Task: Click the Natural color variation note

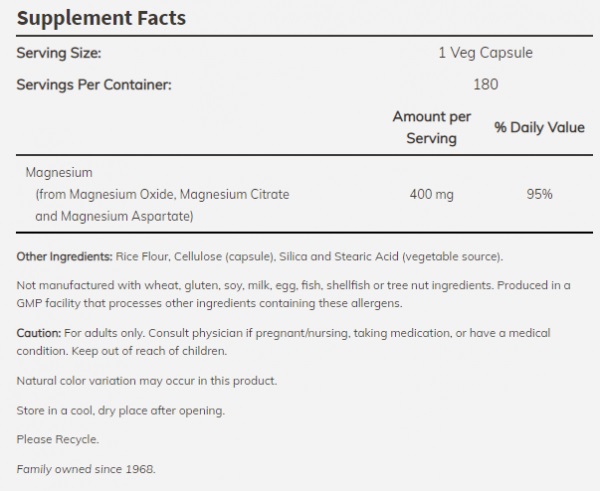Action: point(146,381)
